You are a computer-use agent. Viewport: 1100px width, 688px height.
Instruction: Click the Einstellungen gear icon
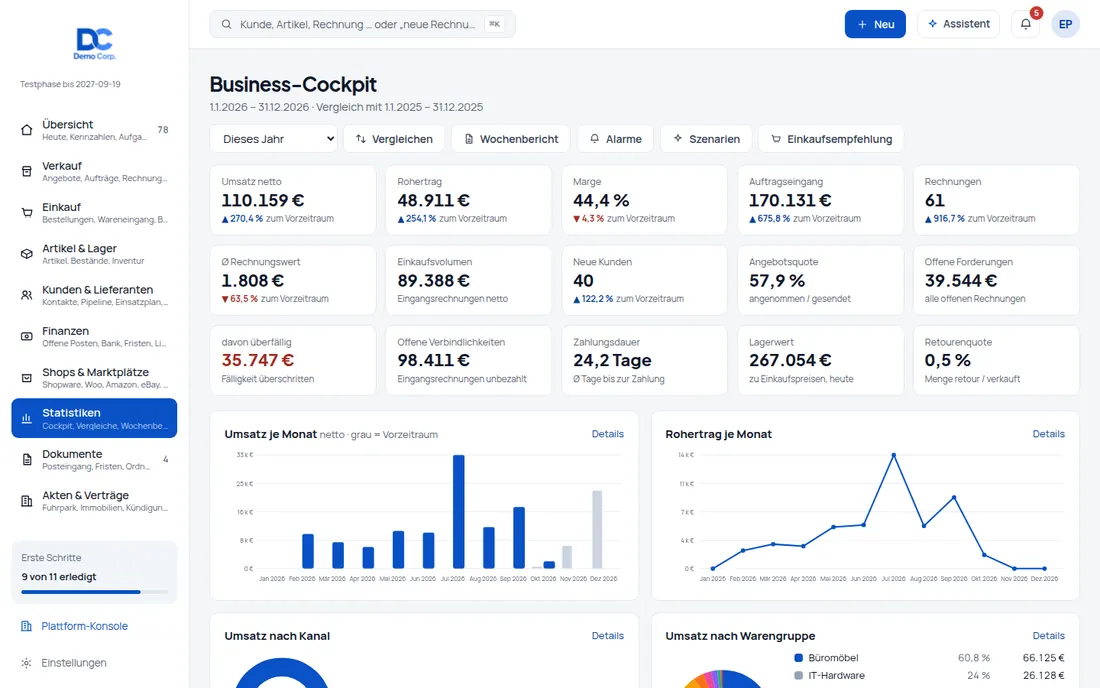tap(26, 663)
